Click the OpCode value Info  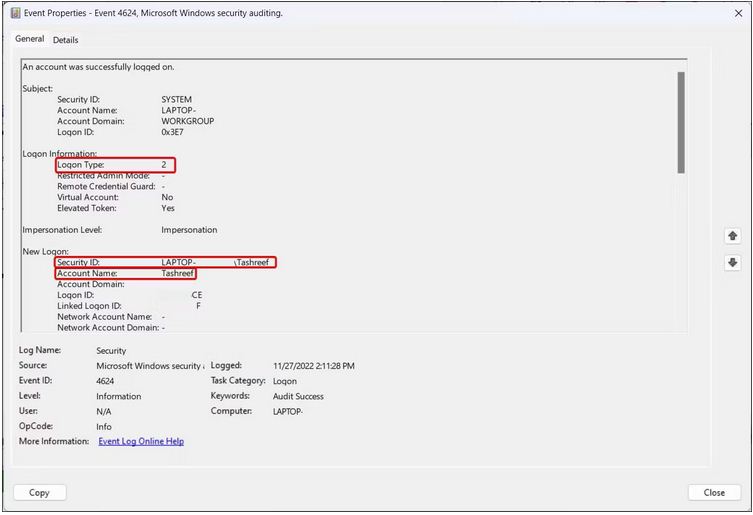click(x=104, y=427)
